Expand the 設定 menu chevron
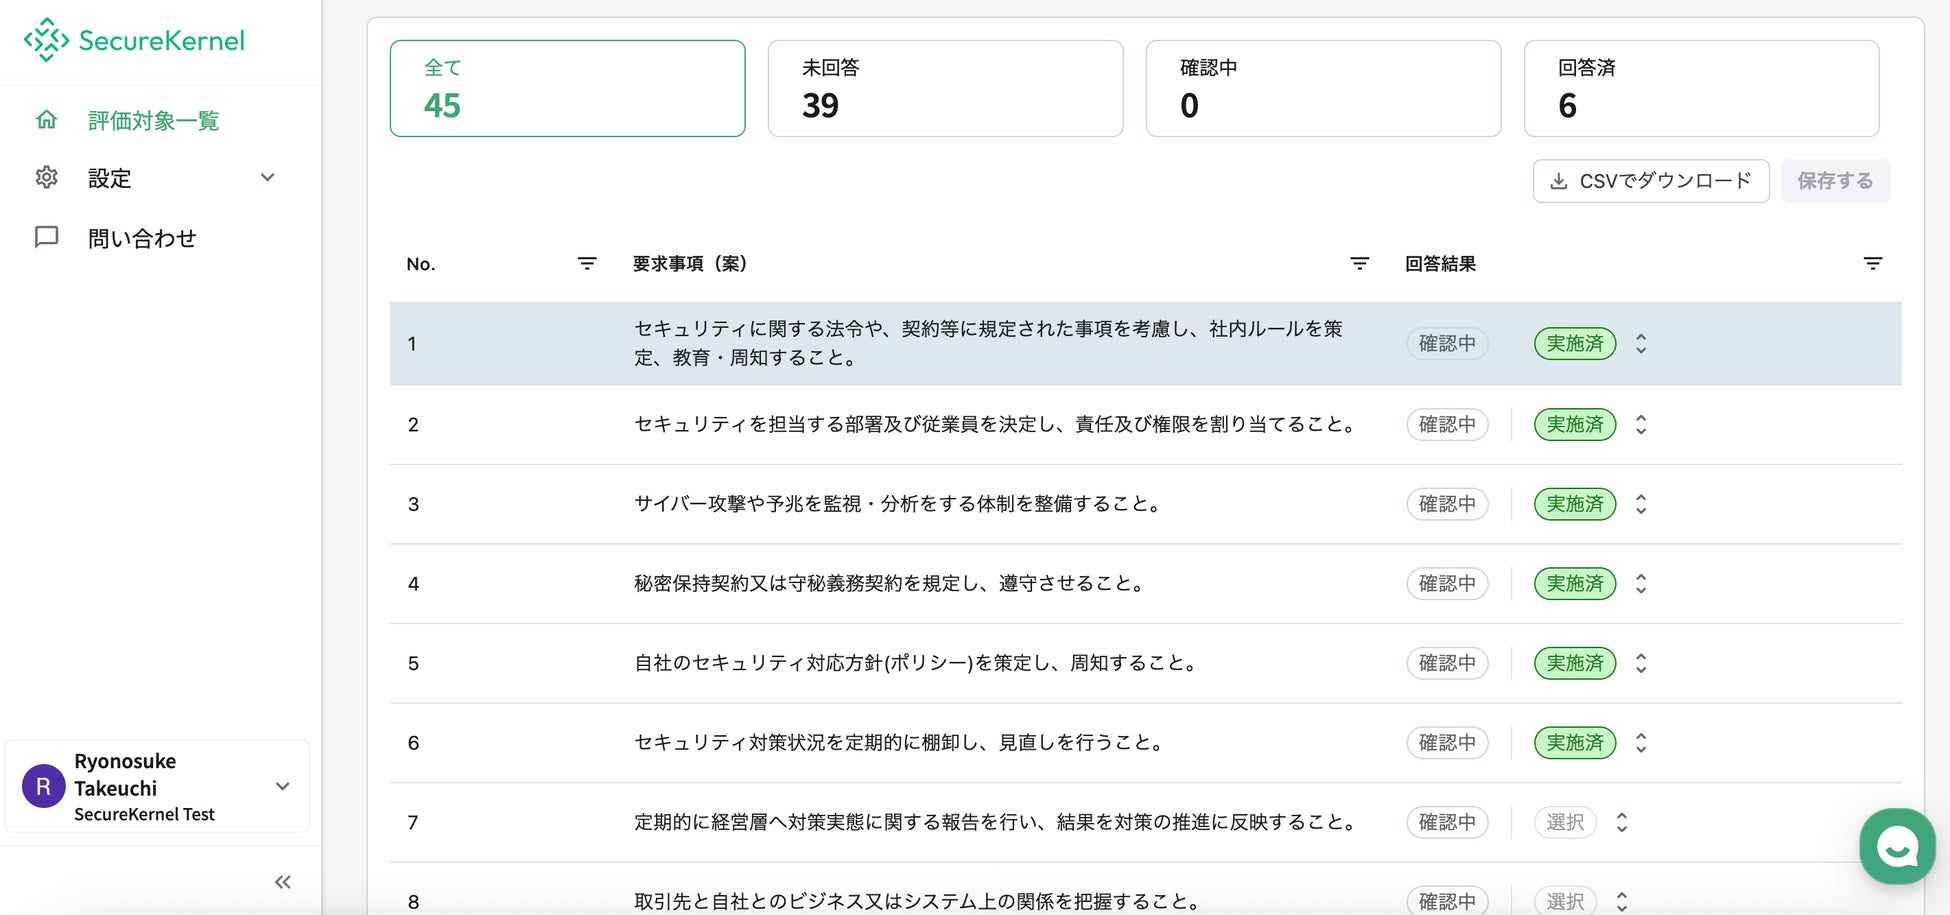 click(267, 178)
